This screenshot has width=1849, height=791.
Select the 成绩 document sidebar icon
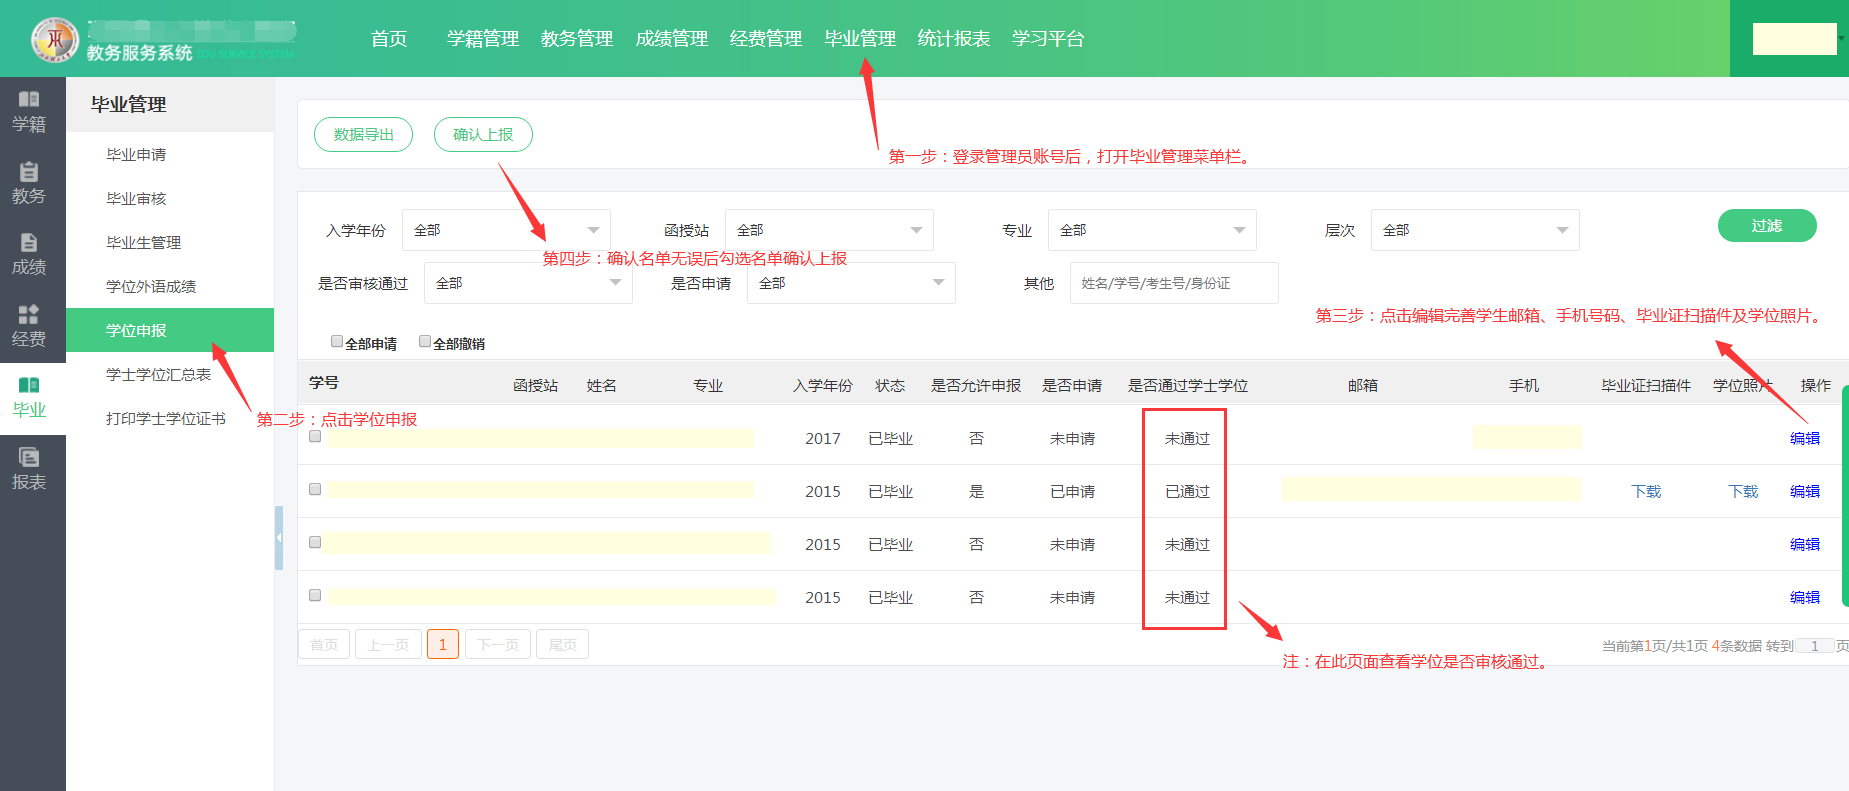click(29, 254)
